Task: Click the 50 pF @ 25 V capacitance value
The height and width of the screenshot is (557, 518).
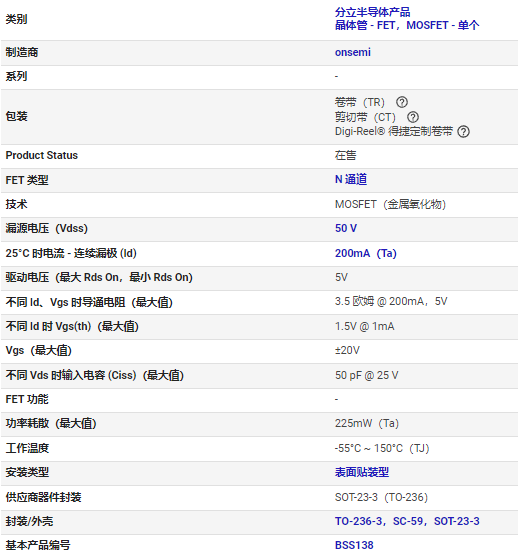Action: (x=366, y=375)
